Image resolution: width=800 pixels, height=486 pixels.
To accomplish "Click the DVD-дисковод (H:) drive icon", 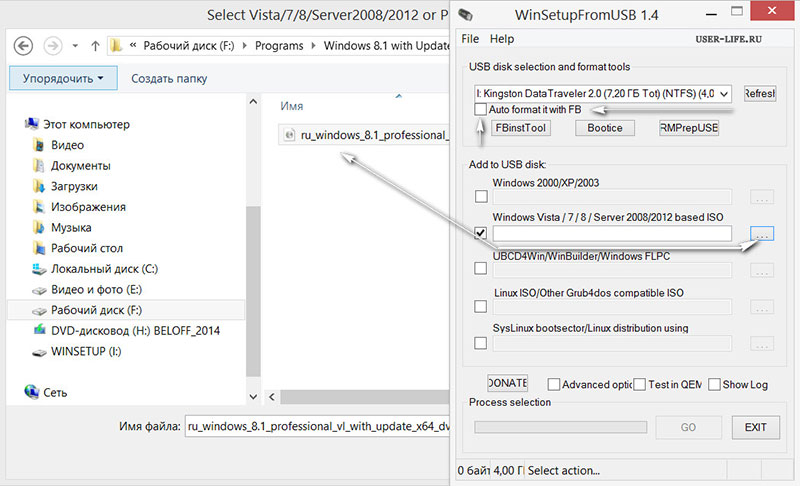I will pos(39,330).
